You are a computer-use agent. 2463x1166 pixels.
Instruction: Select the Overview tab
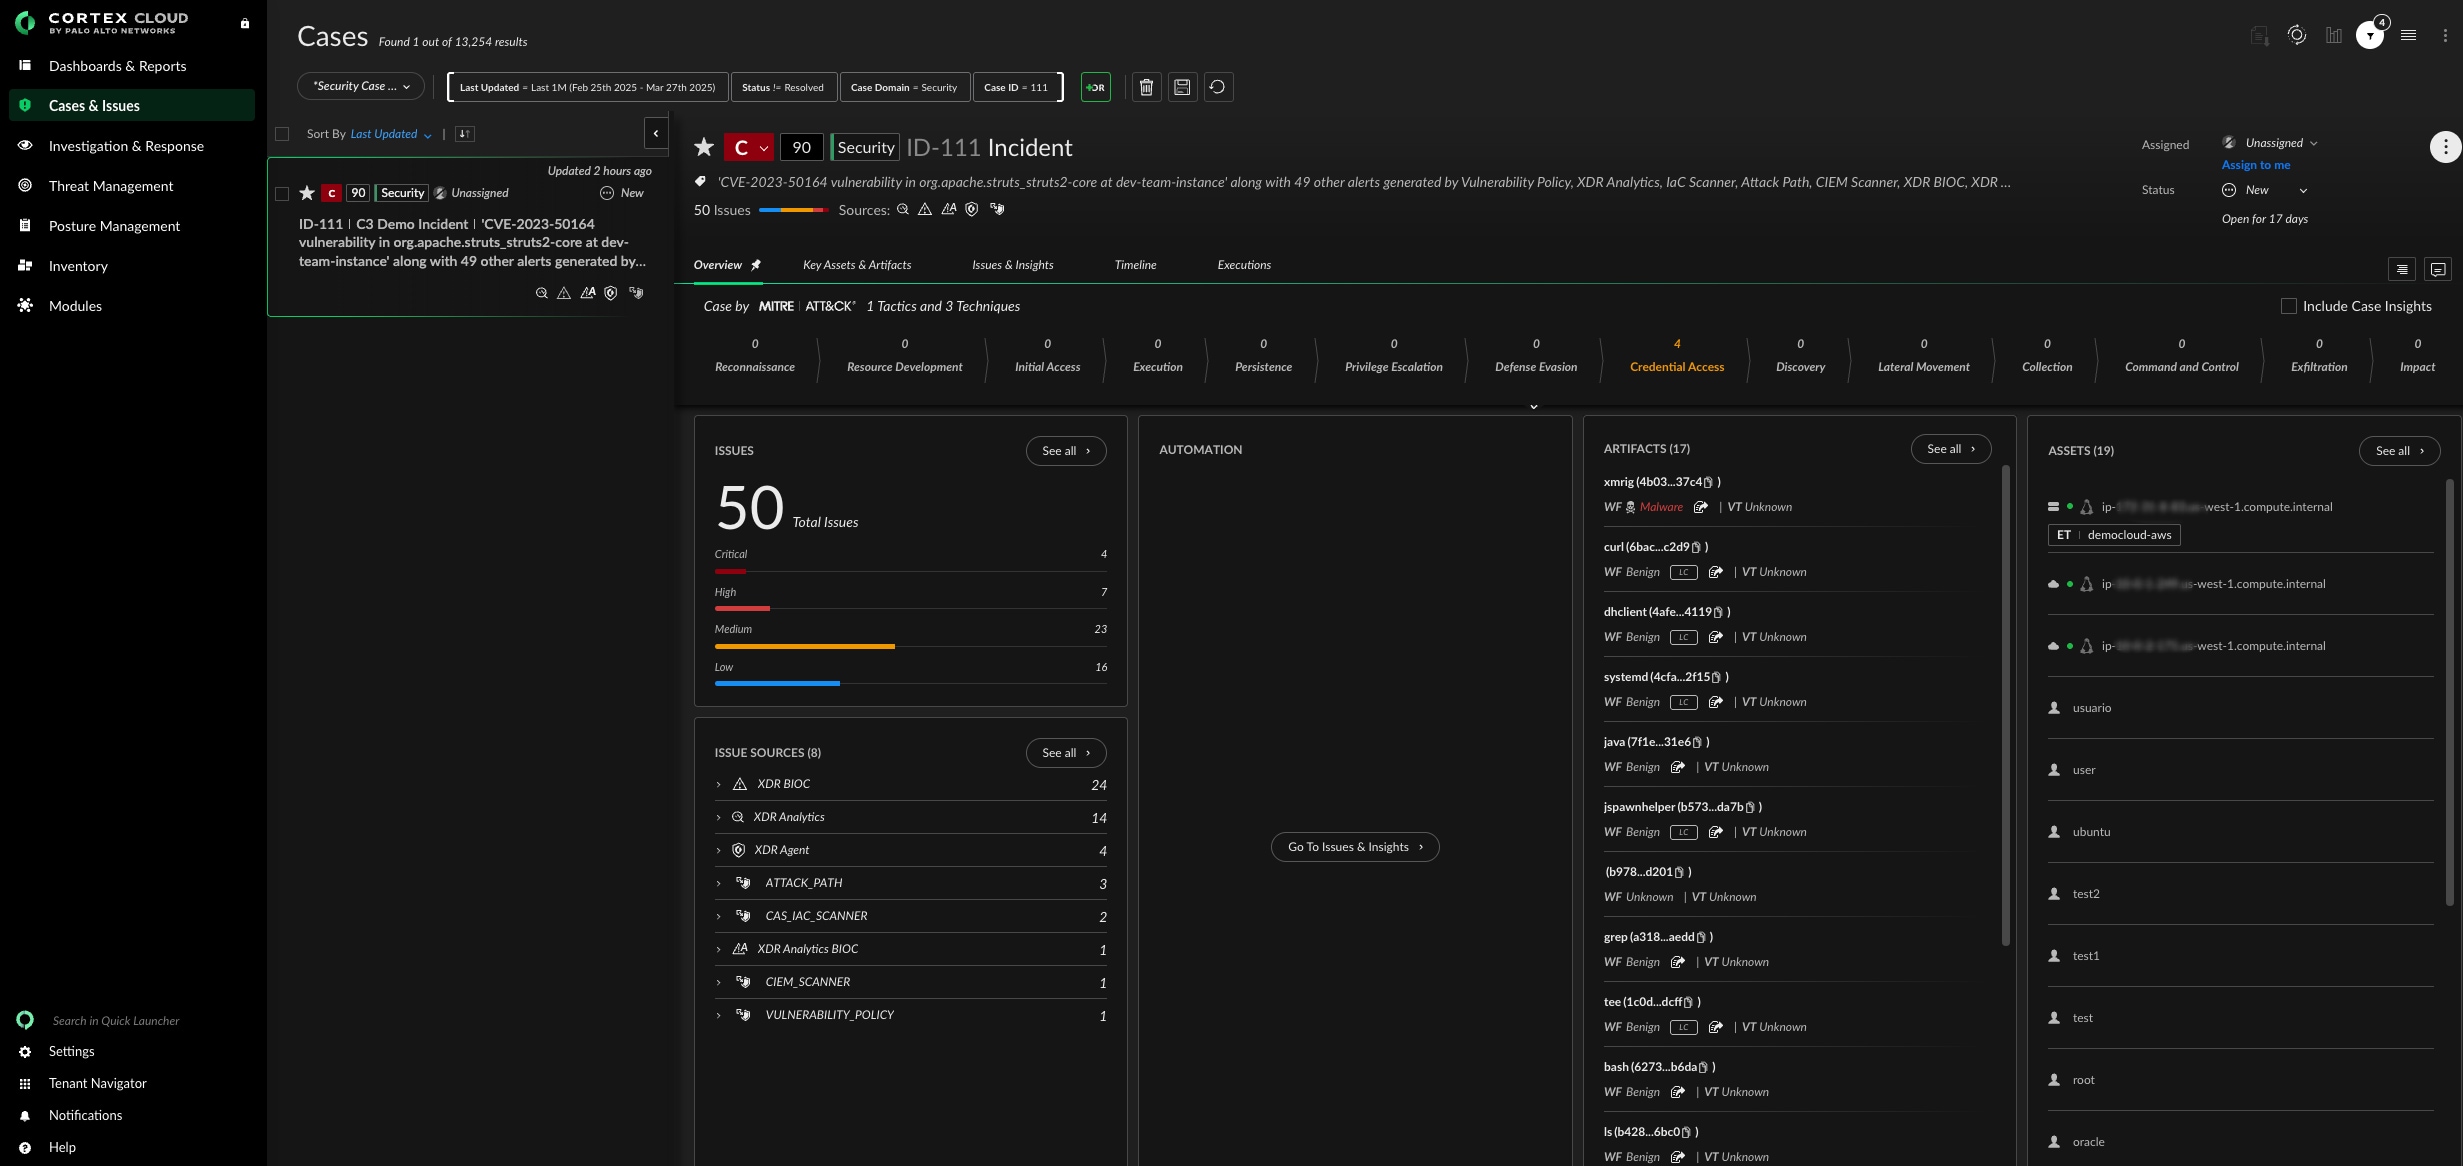[x=718, y=265]
